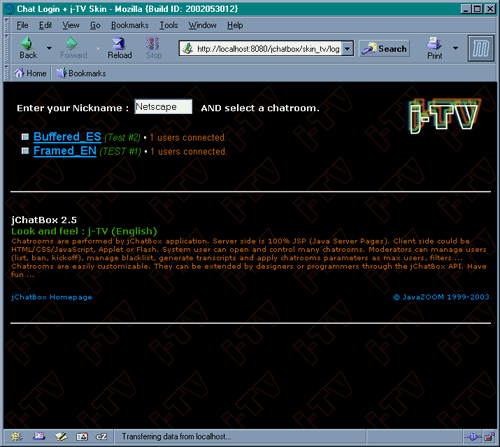Screen dimensions: 500x447
Task: Open the Tools menu
Action: (x=168, y=25)
